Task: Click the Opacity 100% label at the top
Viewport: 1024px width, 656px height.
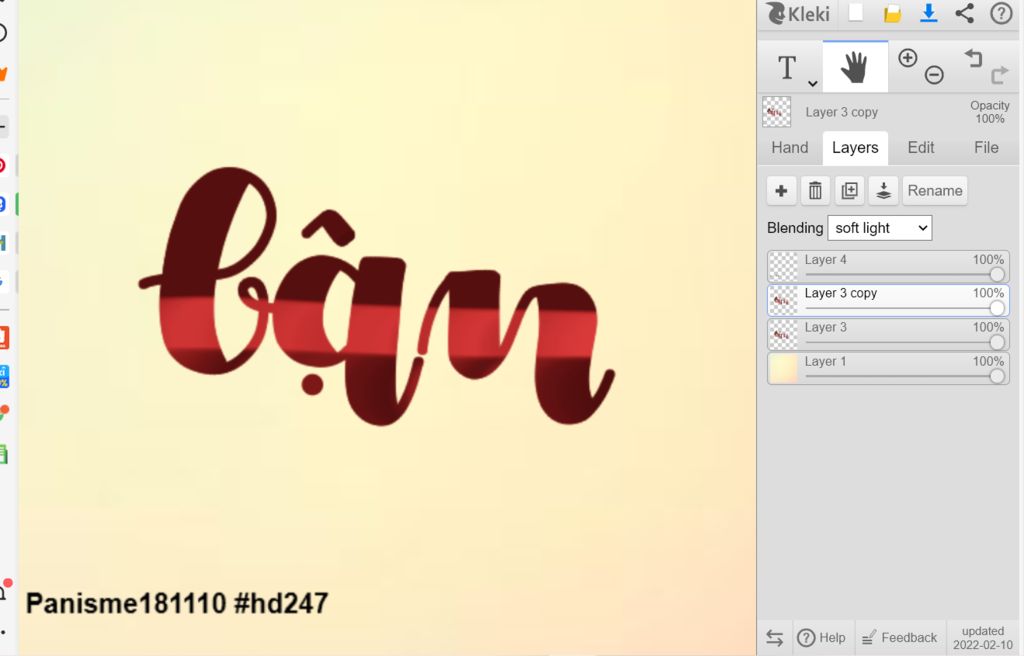Action: (989, 112)
